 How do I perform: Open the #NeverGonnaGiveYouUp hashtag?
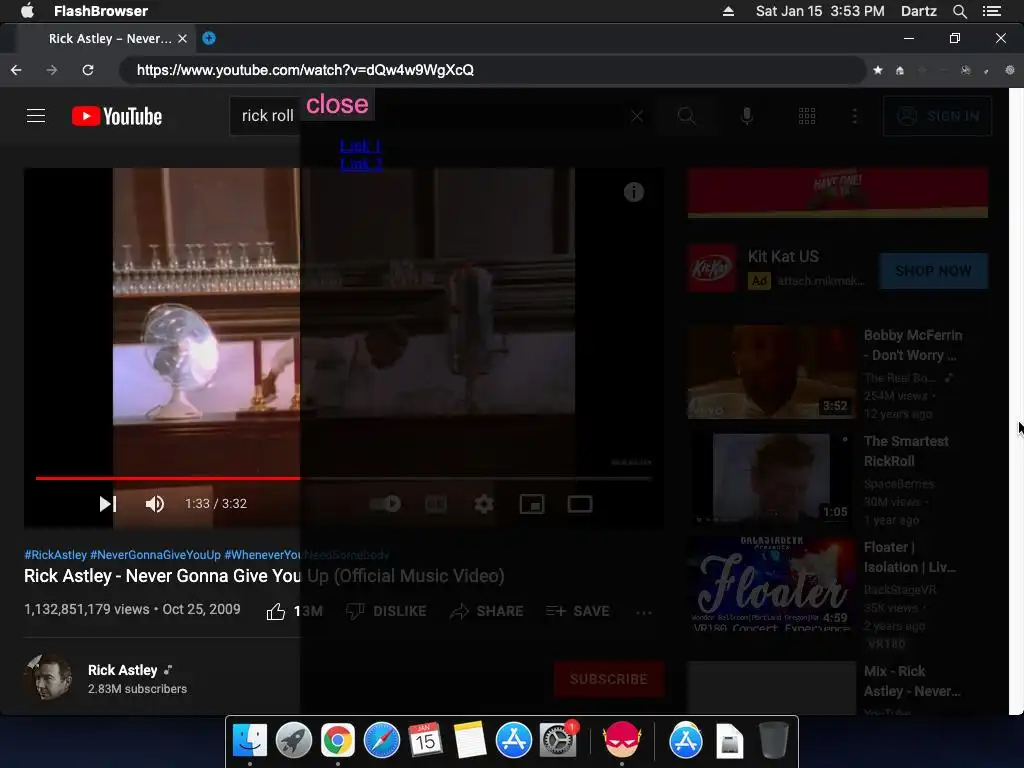(155, 554)
